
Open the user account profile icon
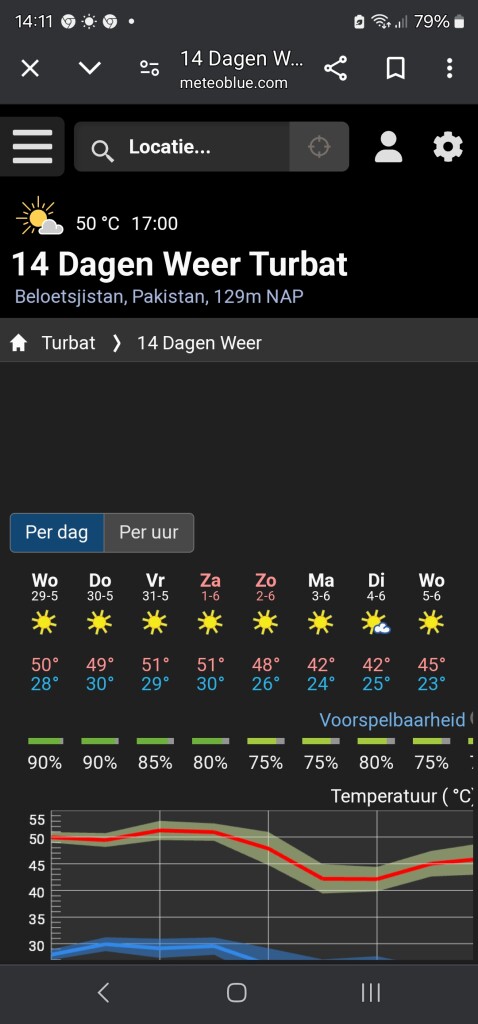tap(388, 147)
